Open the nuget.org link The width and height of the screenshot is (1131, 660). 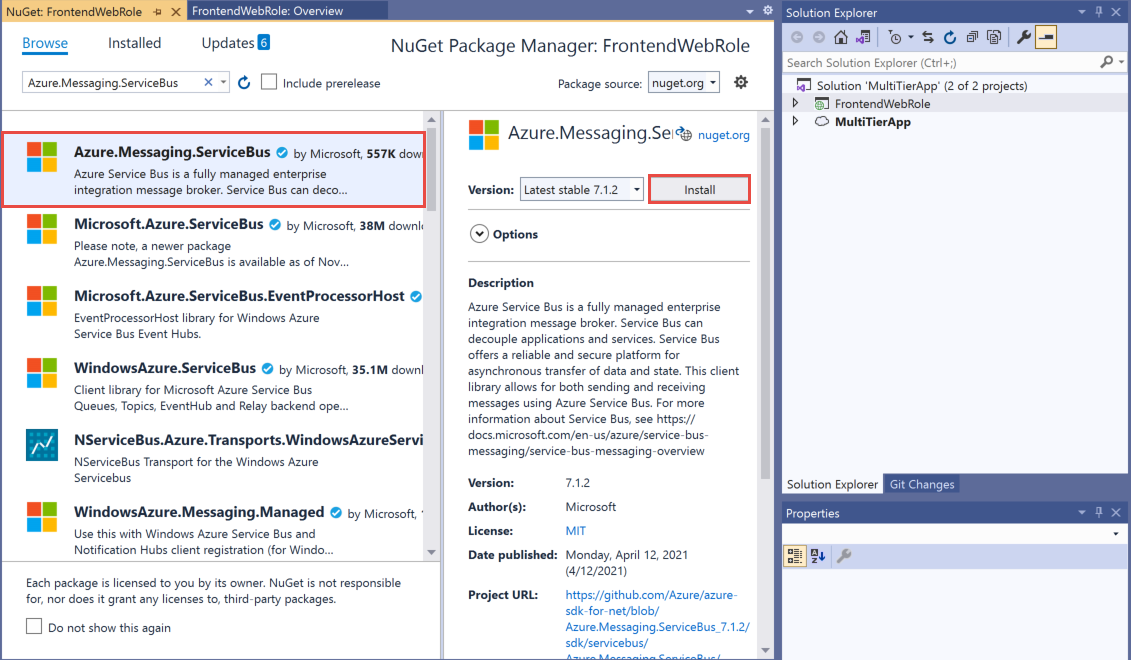coord(723,135)
